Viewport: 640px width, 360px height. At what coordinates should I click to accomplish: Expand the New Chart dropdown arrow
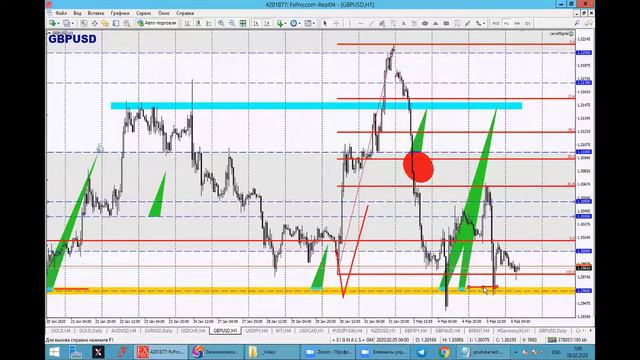coord(58,23)
